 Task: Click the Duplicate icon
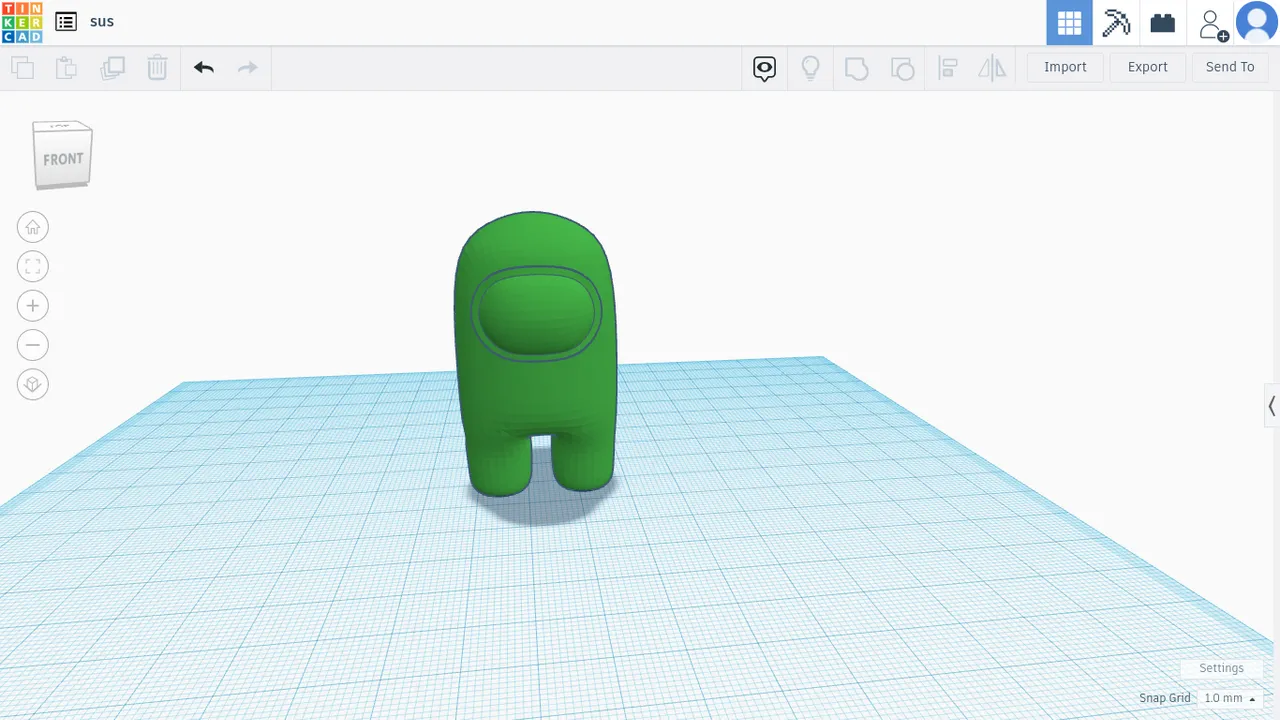point(113,67)
